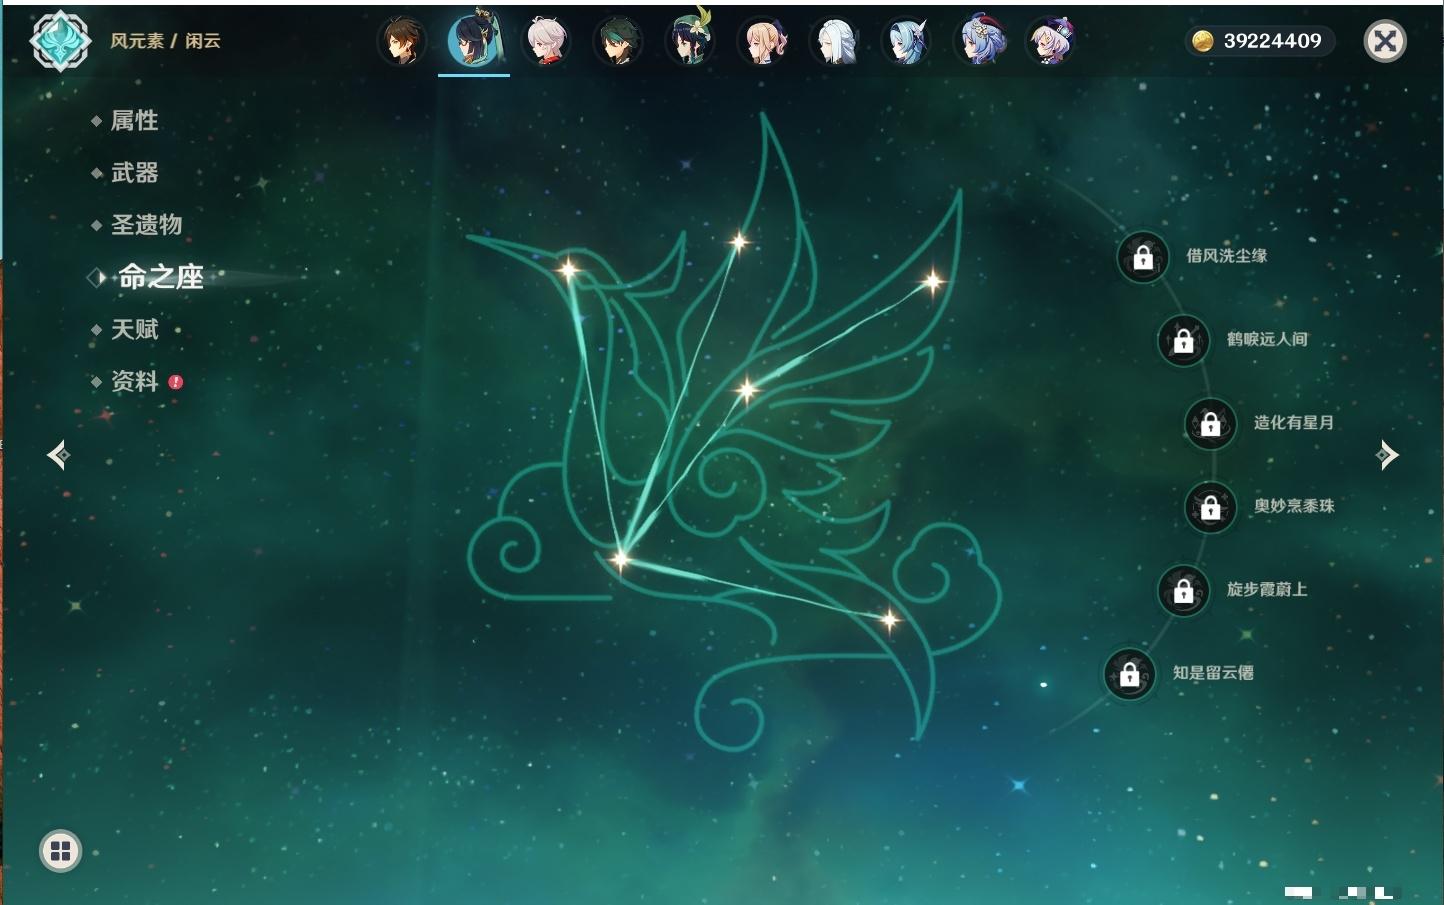Image resolution: width=1444 pixels, height=905 pixels.
Task: Click the locked 鹤唳远人间 constellation icon
Action: [x=1183, y=340]
